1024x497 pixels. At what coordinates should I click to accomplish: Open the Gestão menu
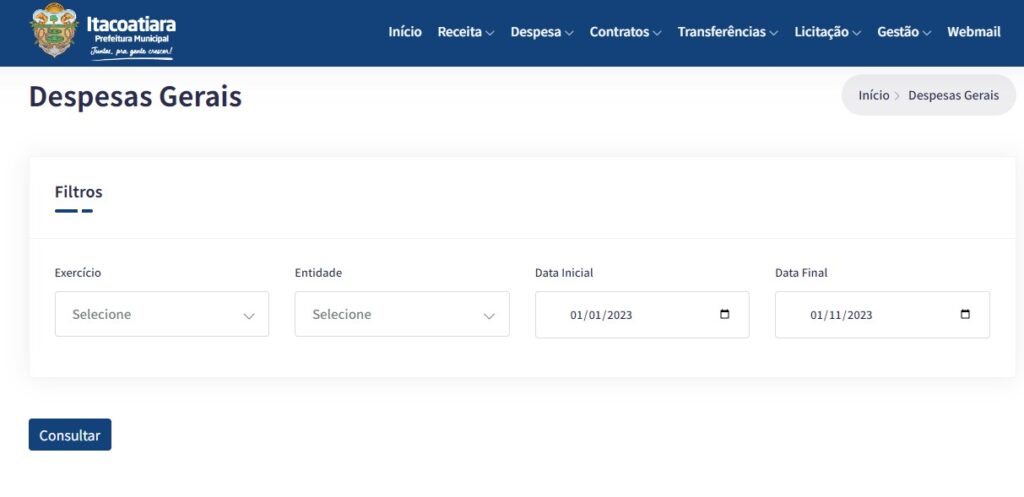pyautogui.click(x=904, y=31)
